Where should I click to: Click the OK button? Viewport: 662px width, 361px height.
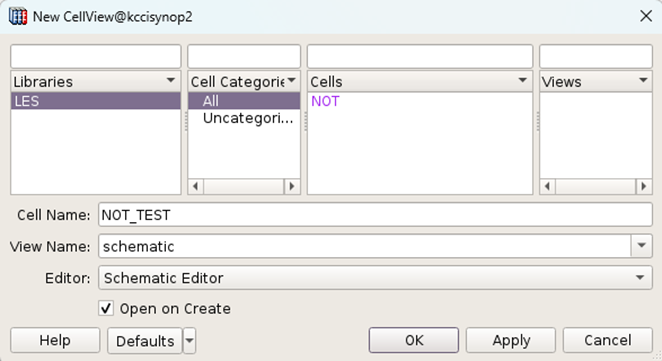click(x=414, y=340)
